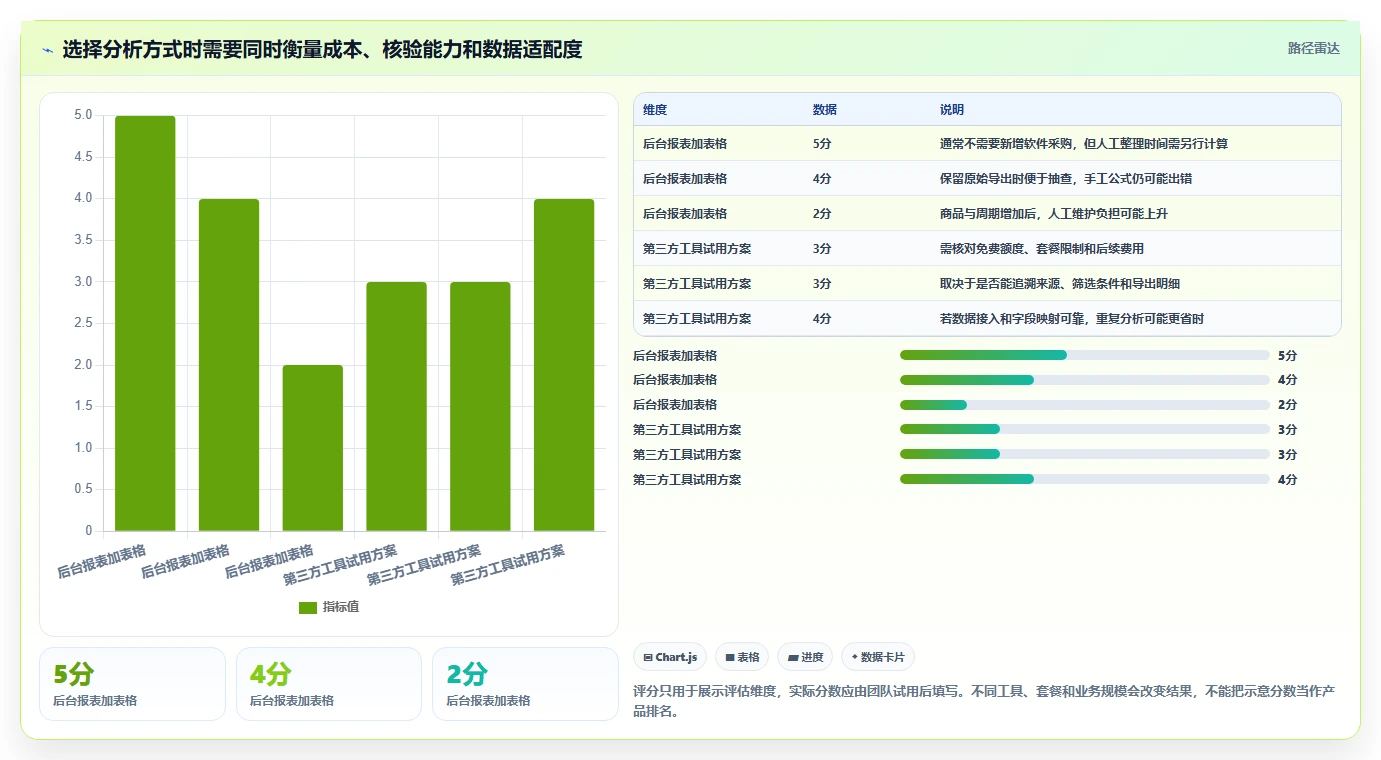
Task: Click the 进度 chip
Action: coord(805,657)
